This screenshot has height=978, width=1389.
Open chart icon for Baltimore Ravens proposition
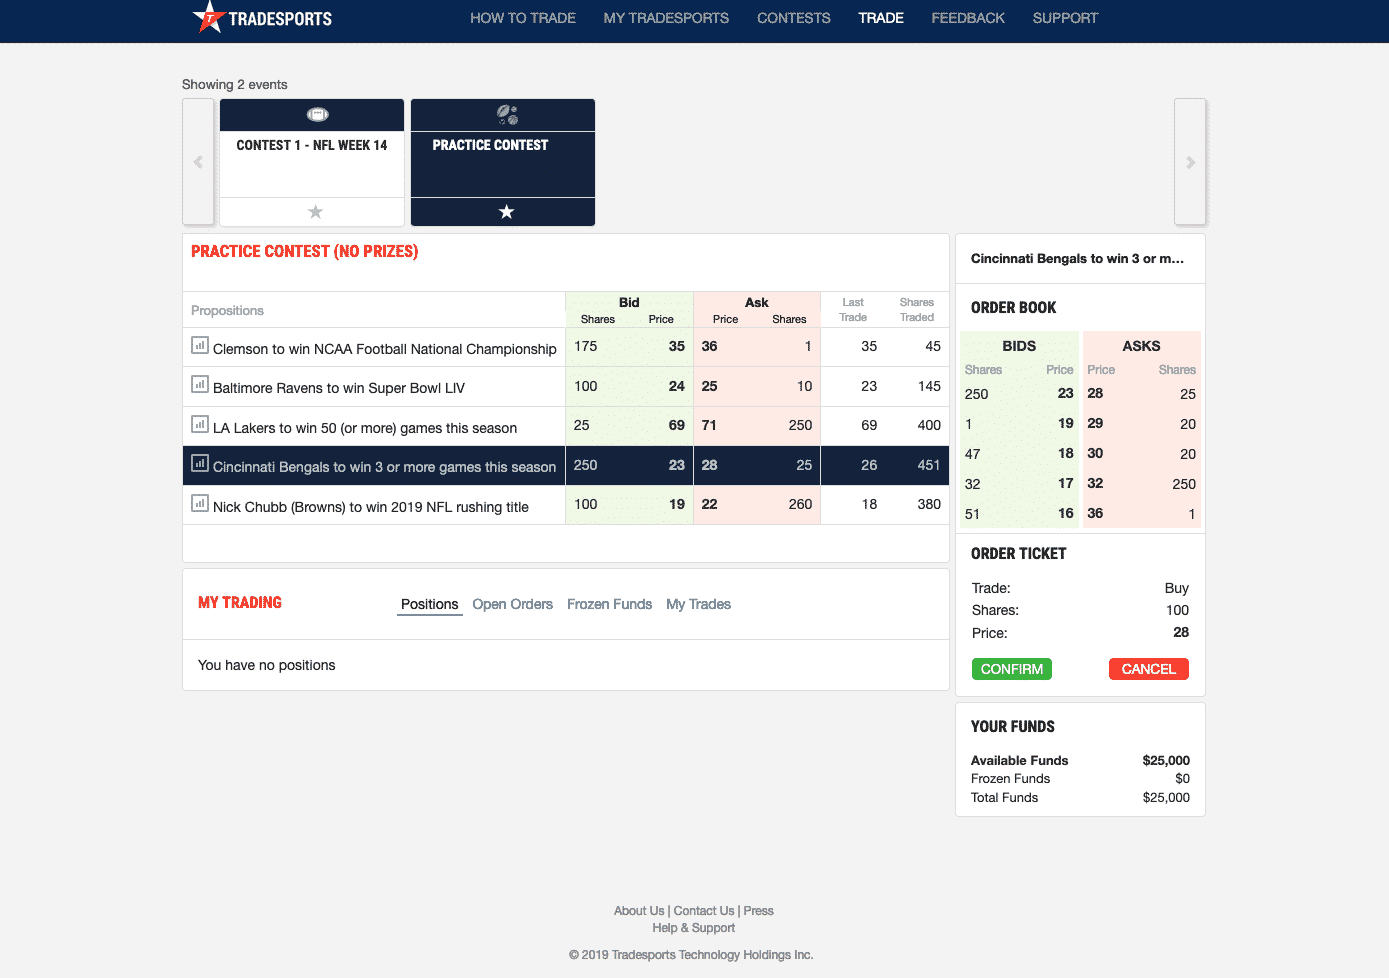coord(200,385)
